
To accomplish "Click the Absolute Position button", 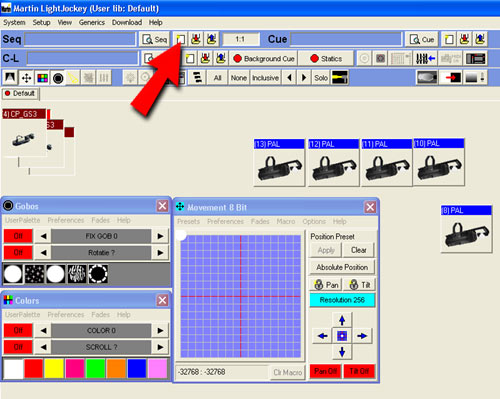I will 342,267.
